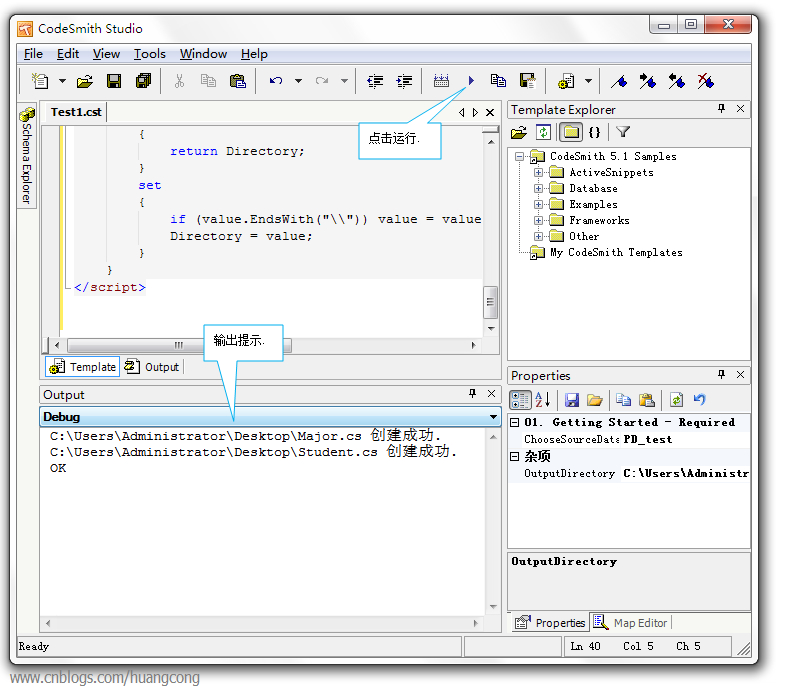Open the Tools menu
This screenshot has height=696, width=787.
(150, 54)
